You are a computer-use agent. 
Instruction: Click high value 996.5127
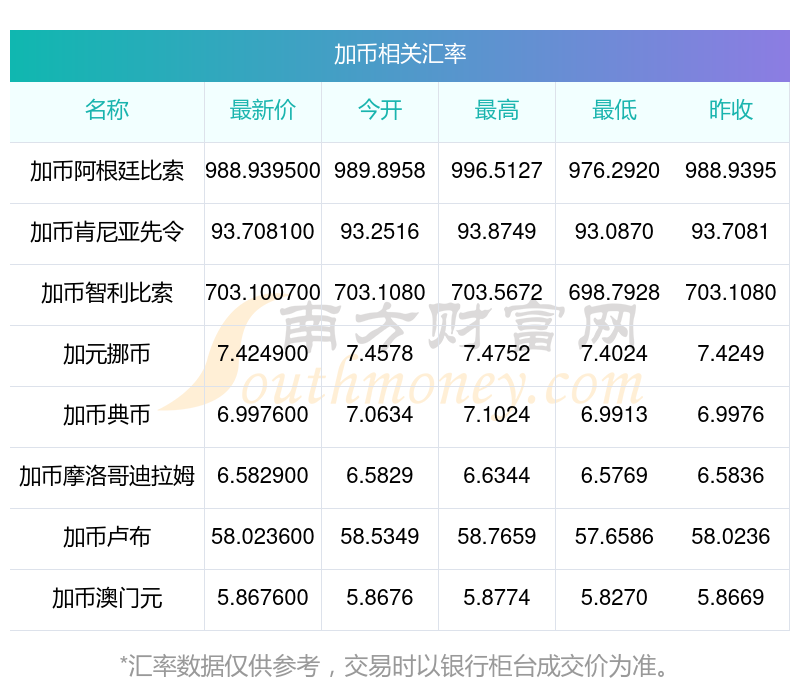pos(497,170)
